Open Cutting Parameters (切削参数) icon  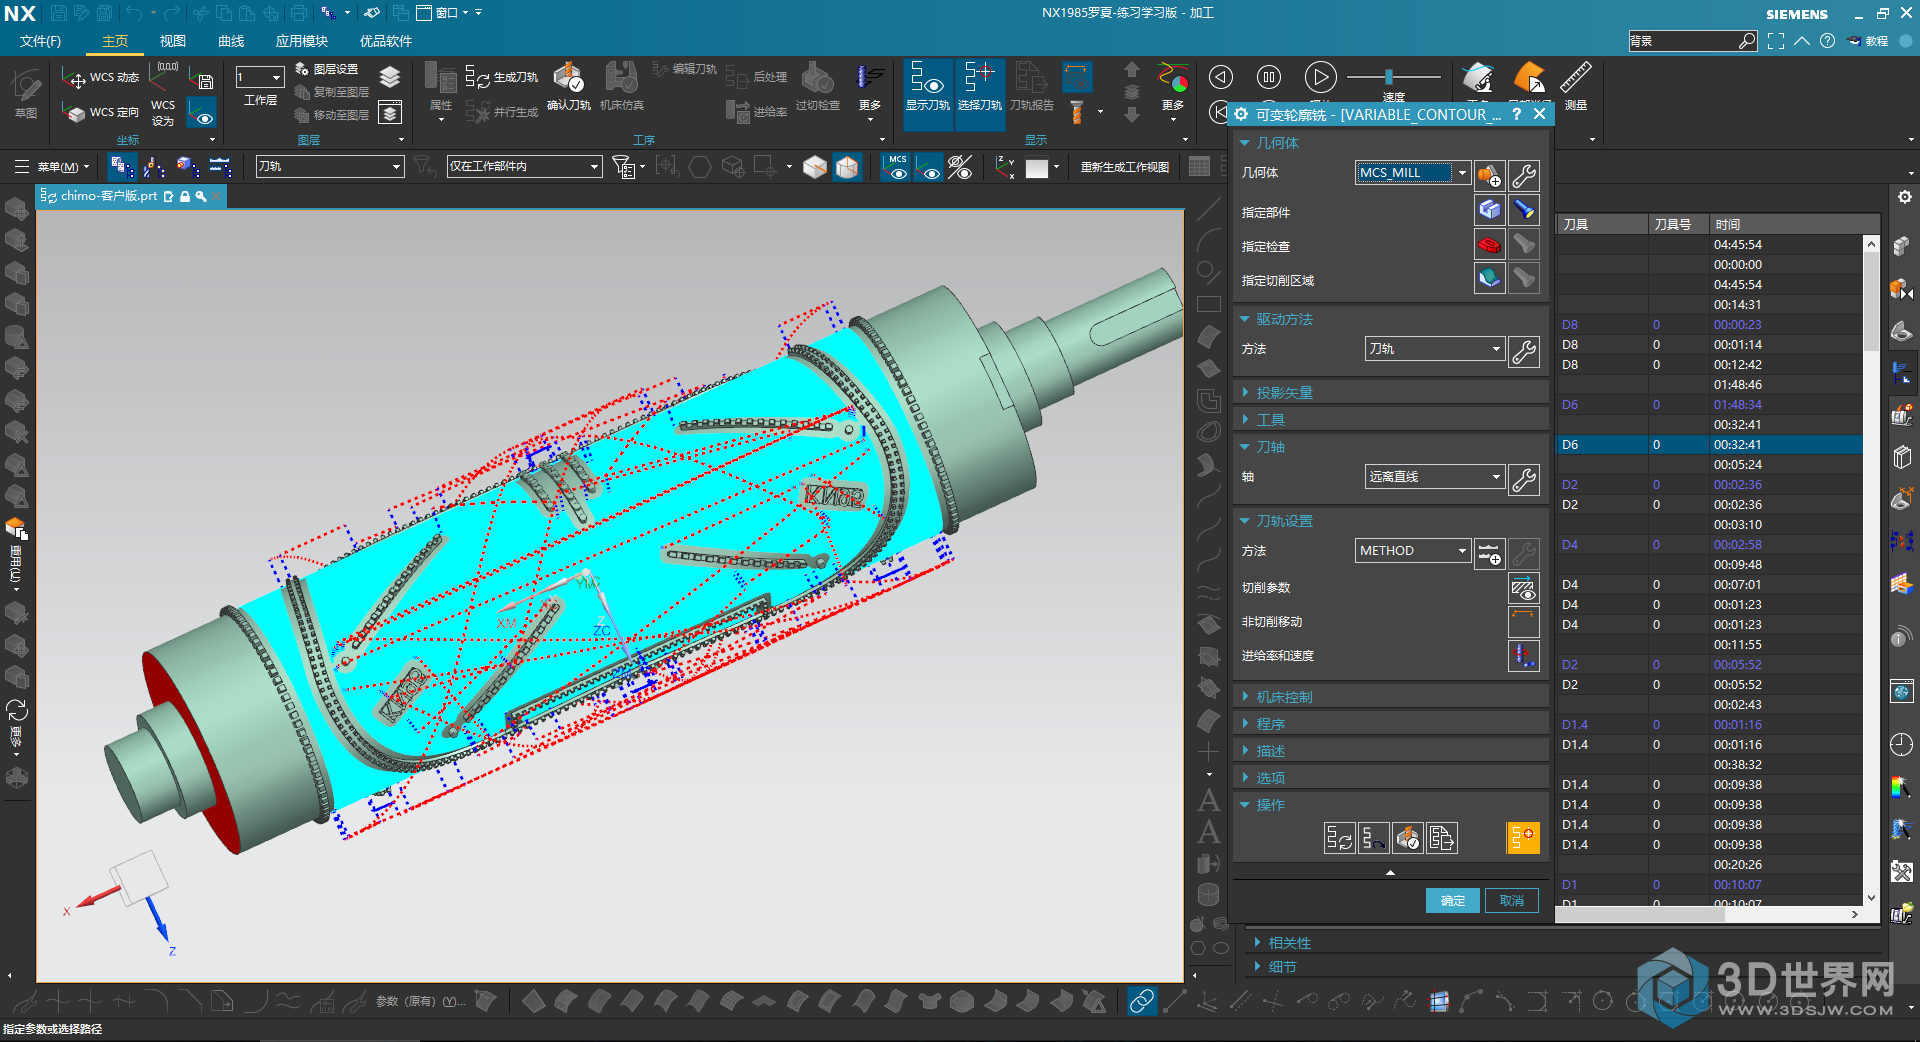[x=1523, y=588]
